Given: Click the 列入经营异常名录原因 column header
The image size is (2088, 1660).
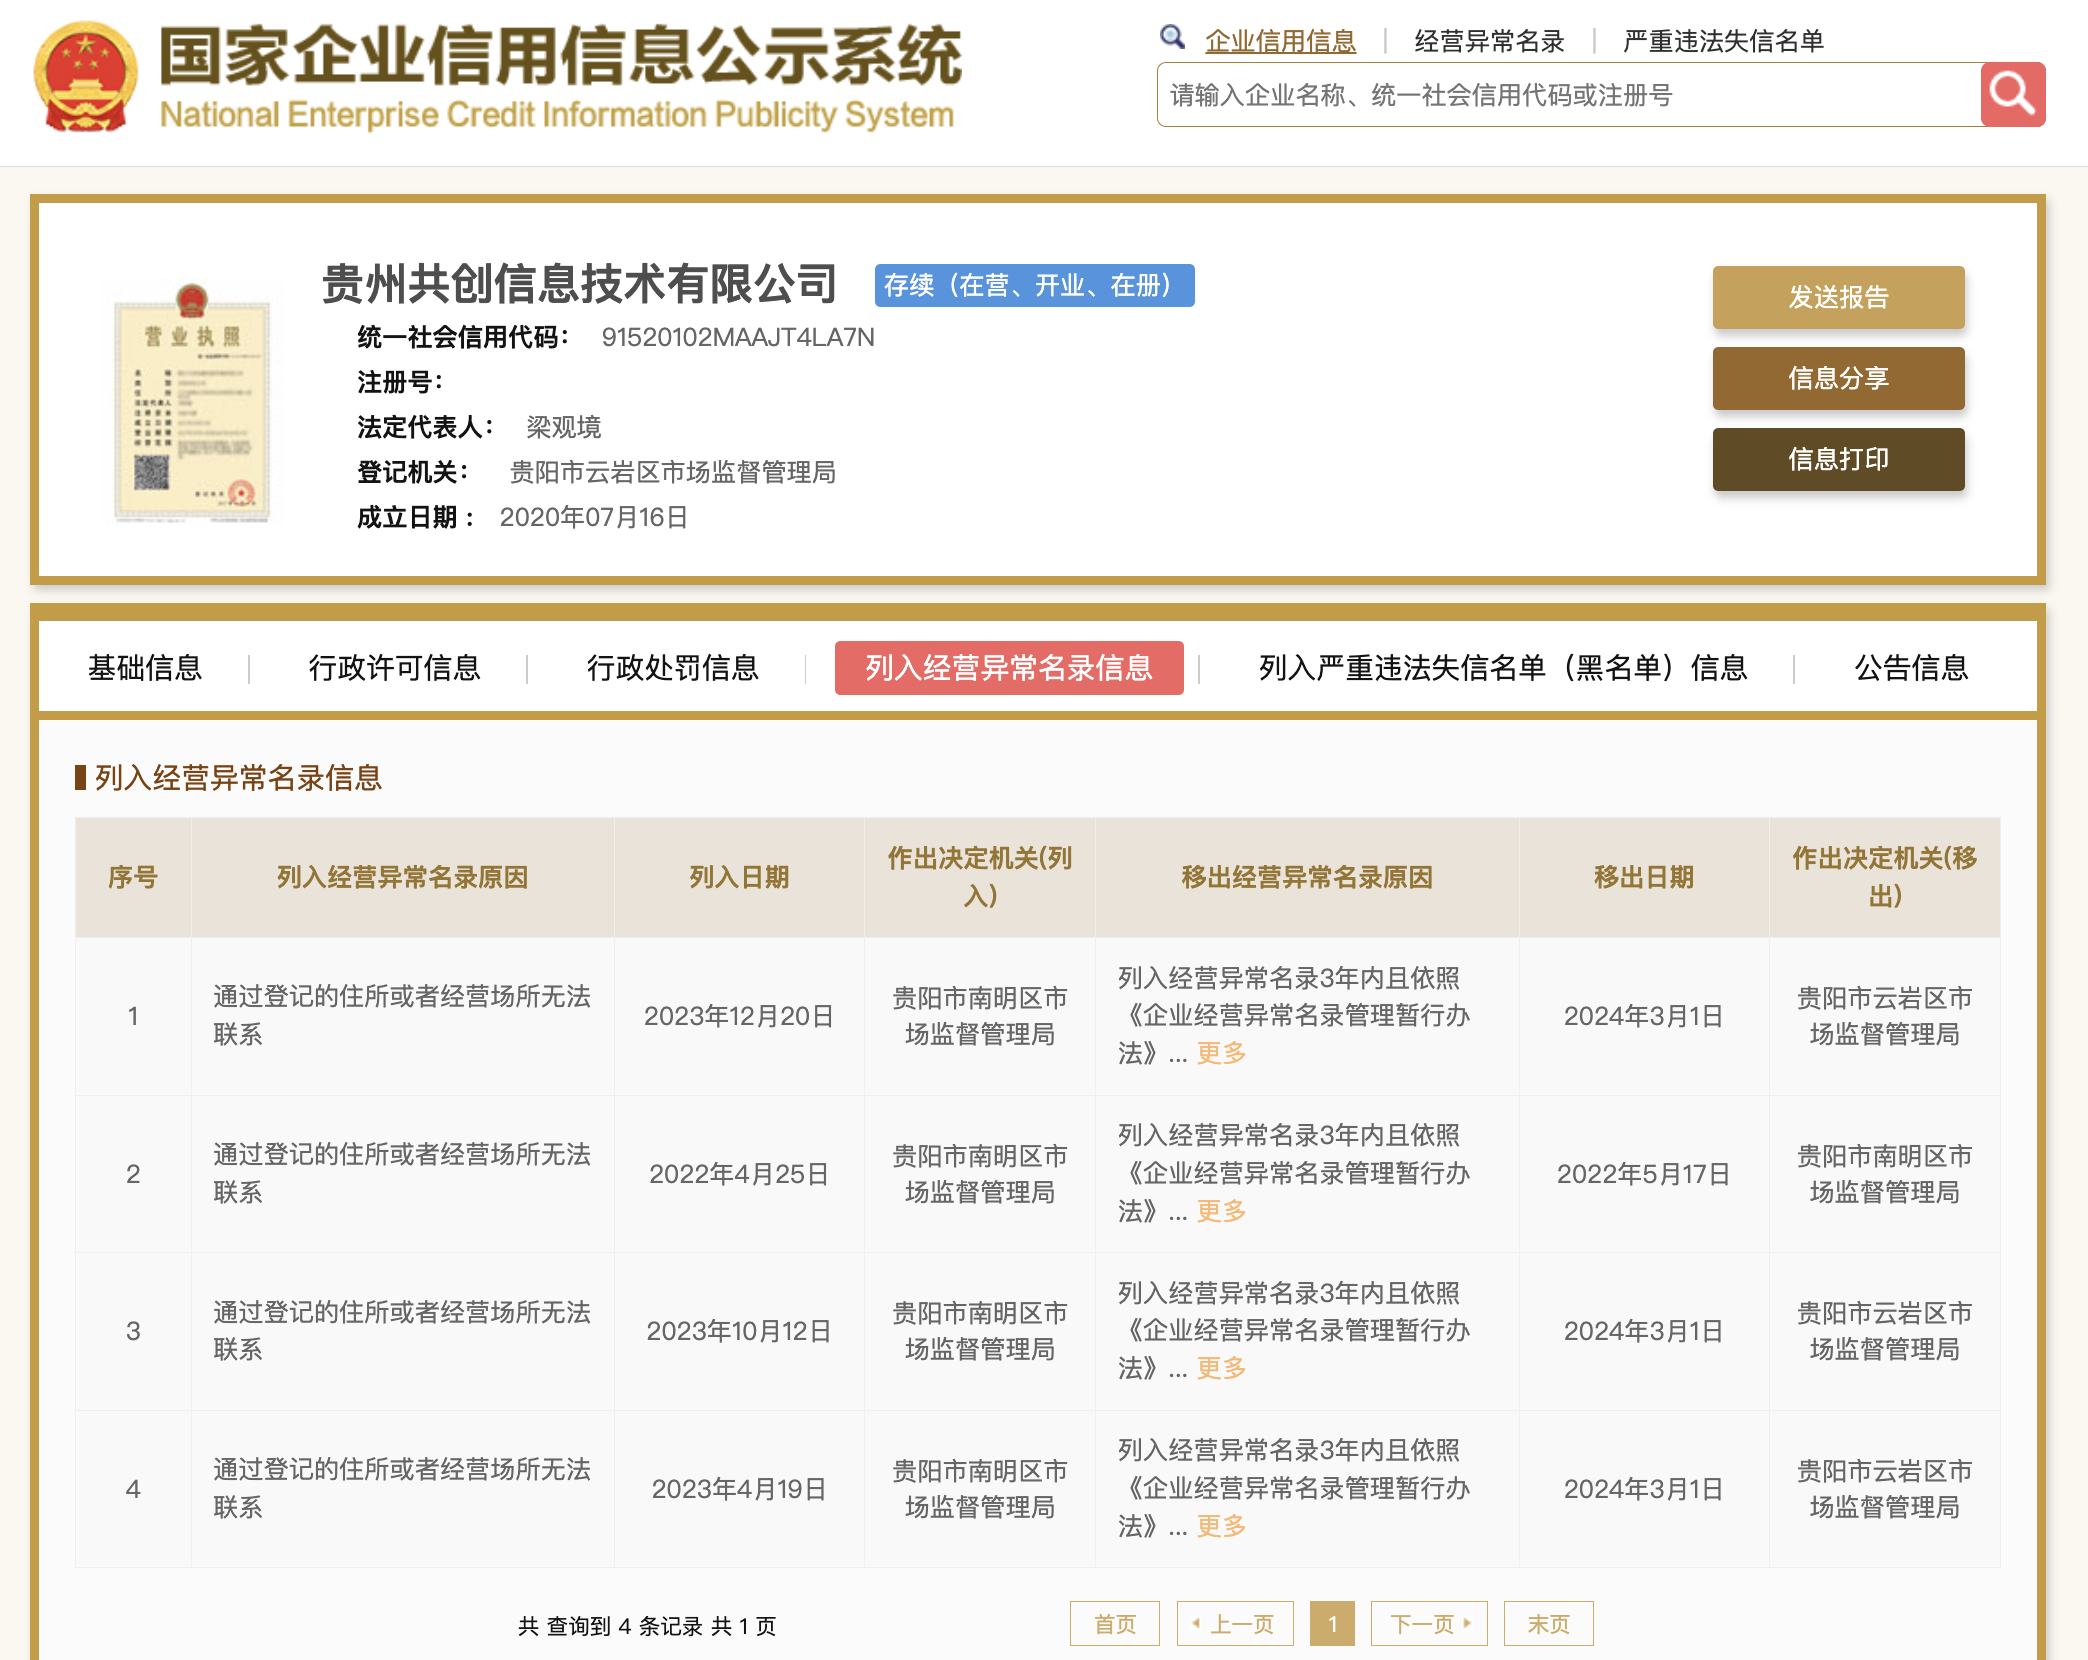Looking at the screenshot, I should coord(402,877).
